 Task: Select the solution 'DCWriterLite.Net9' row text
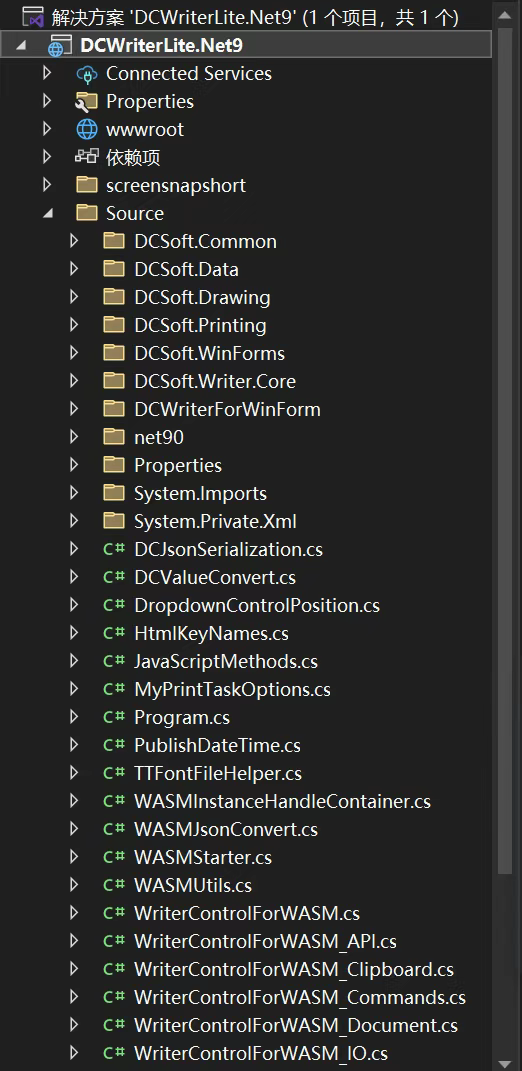coord(255,17)
